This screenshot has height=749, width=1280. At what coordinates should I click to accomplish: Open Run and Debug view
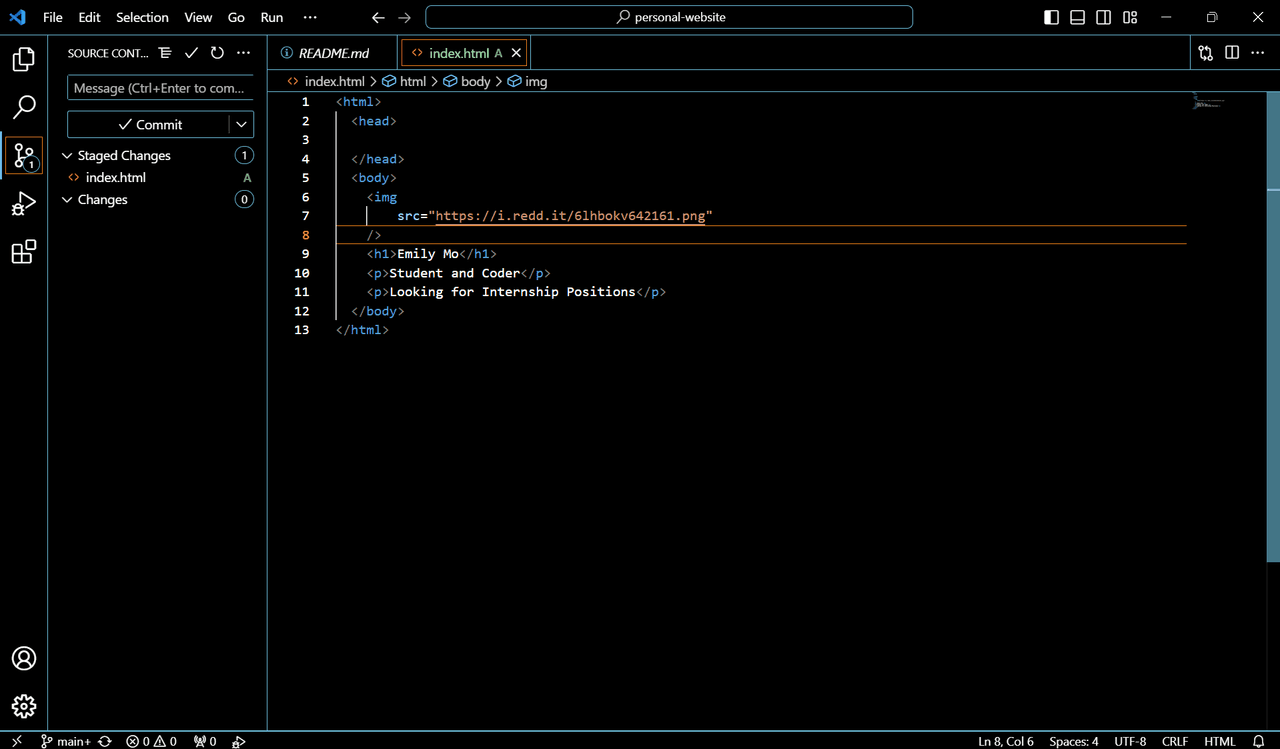pyautogui.click(x=24, y=204)
